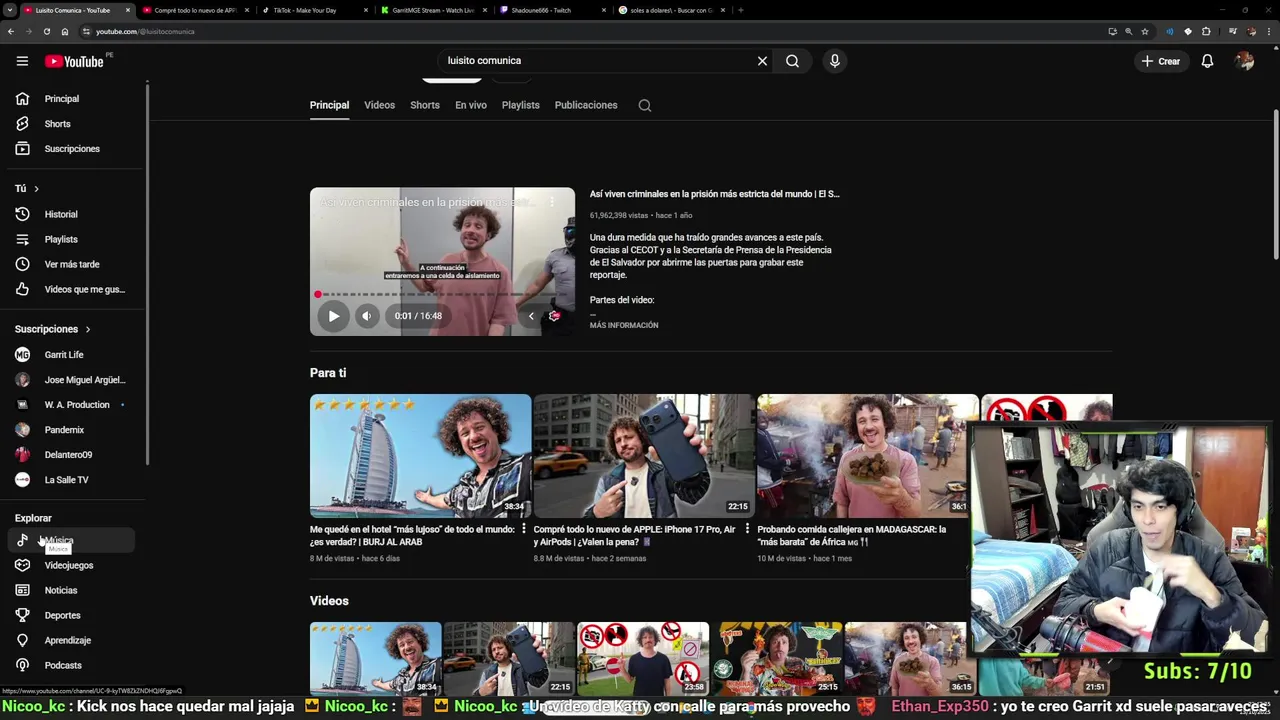Switch to the En vivo tab

coord(471,105)
